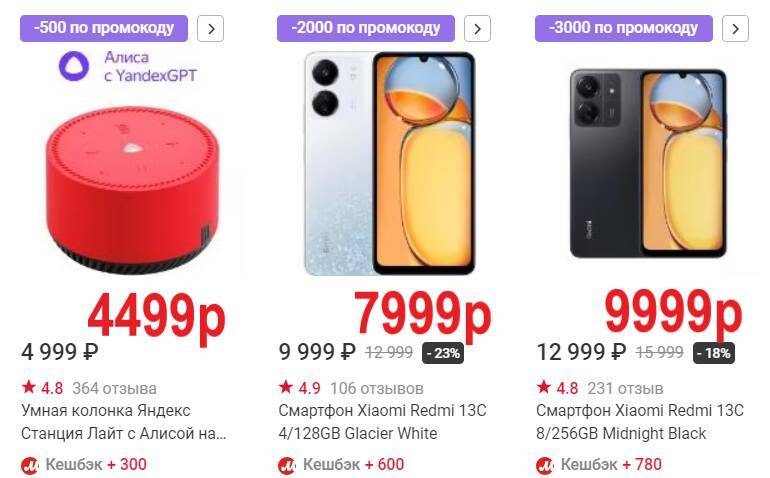This screenshot has height=478, width=770.
Task: Open the 364 отзыва reviews link
Action: (114, 389)
